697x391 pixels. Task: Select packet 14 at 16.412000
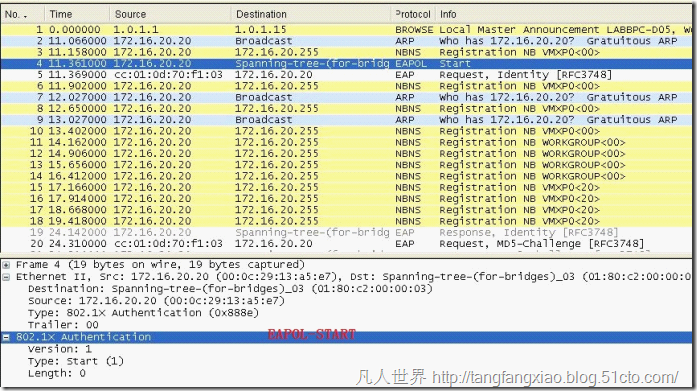pos(346,176)
